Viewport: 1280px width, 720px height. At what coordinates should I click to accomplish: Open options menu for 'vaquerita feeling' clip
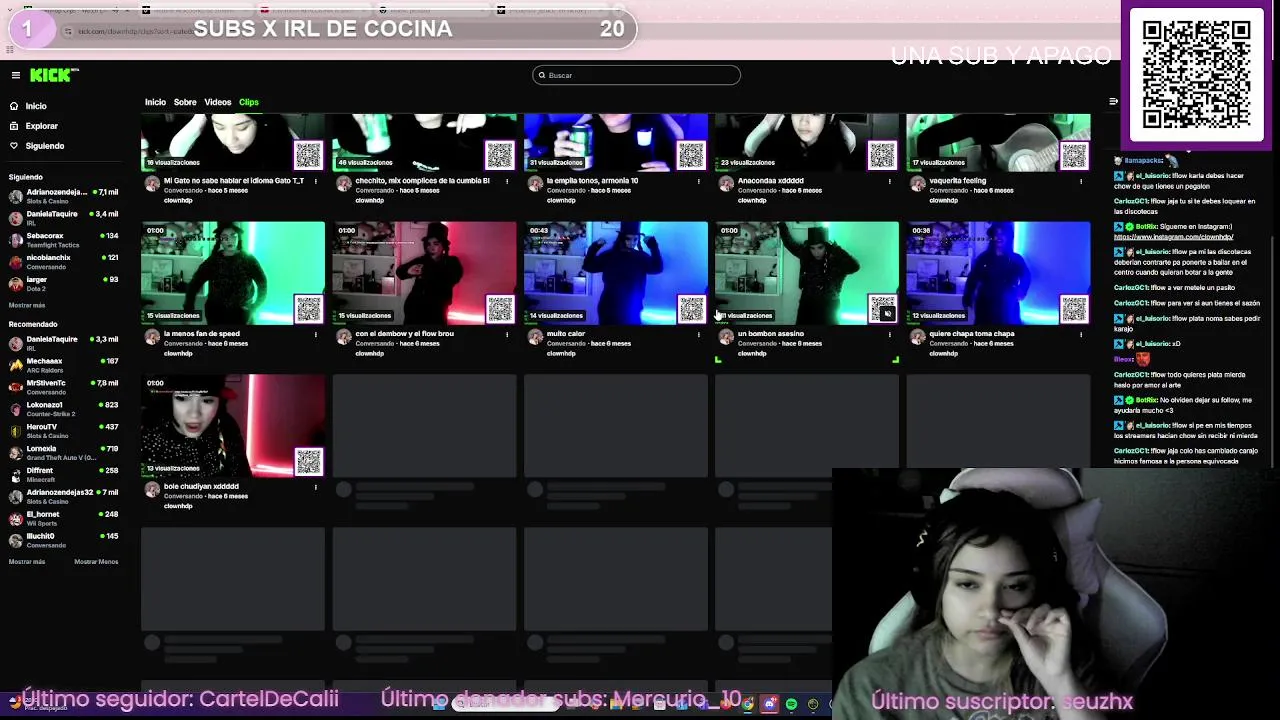coord(1081,181)
